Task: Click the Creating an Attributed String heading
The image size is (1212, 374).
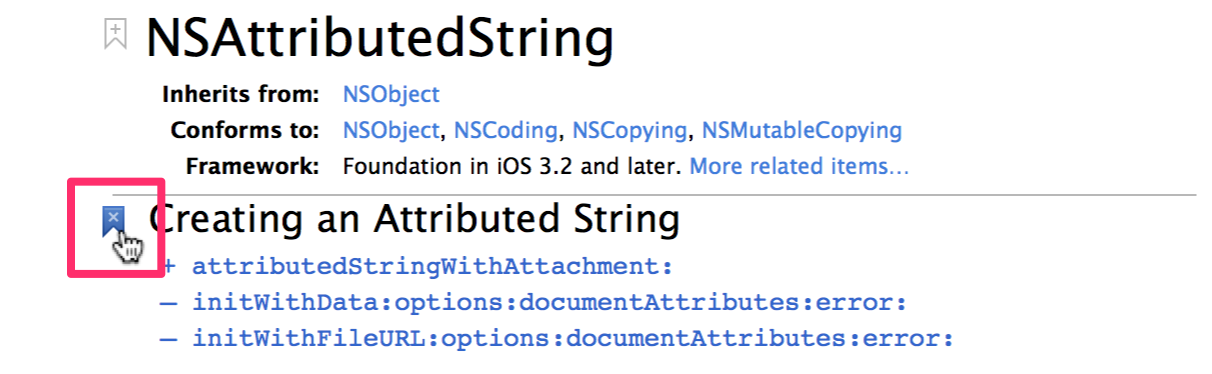Action: (414, 218)
